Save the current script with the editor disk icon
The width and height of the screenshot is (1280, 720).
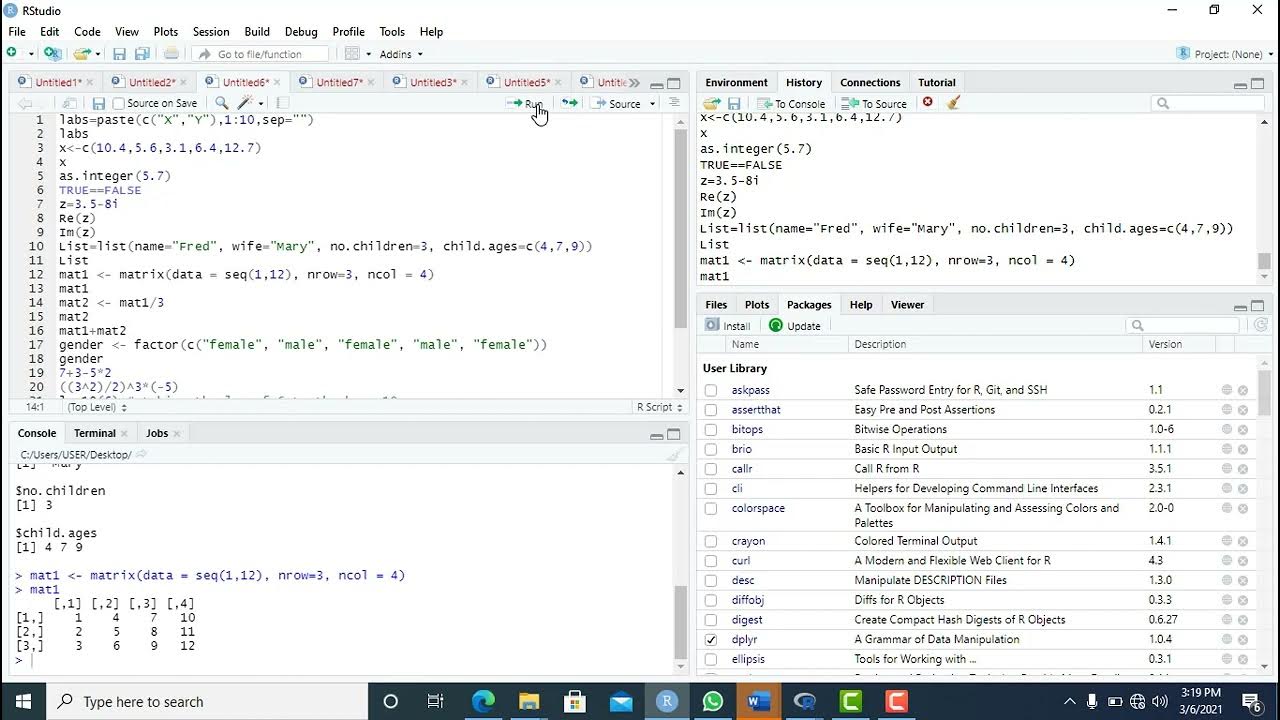(x=98, y=103)
